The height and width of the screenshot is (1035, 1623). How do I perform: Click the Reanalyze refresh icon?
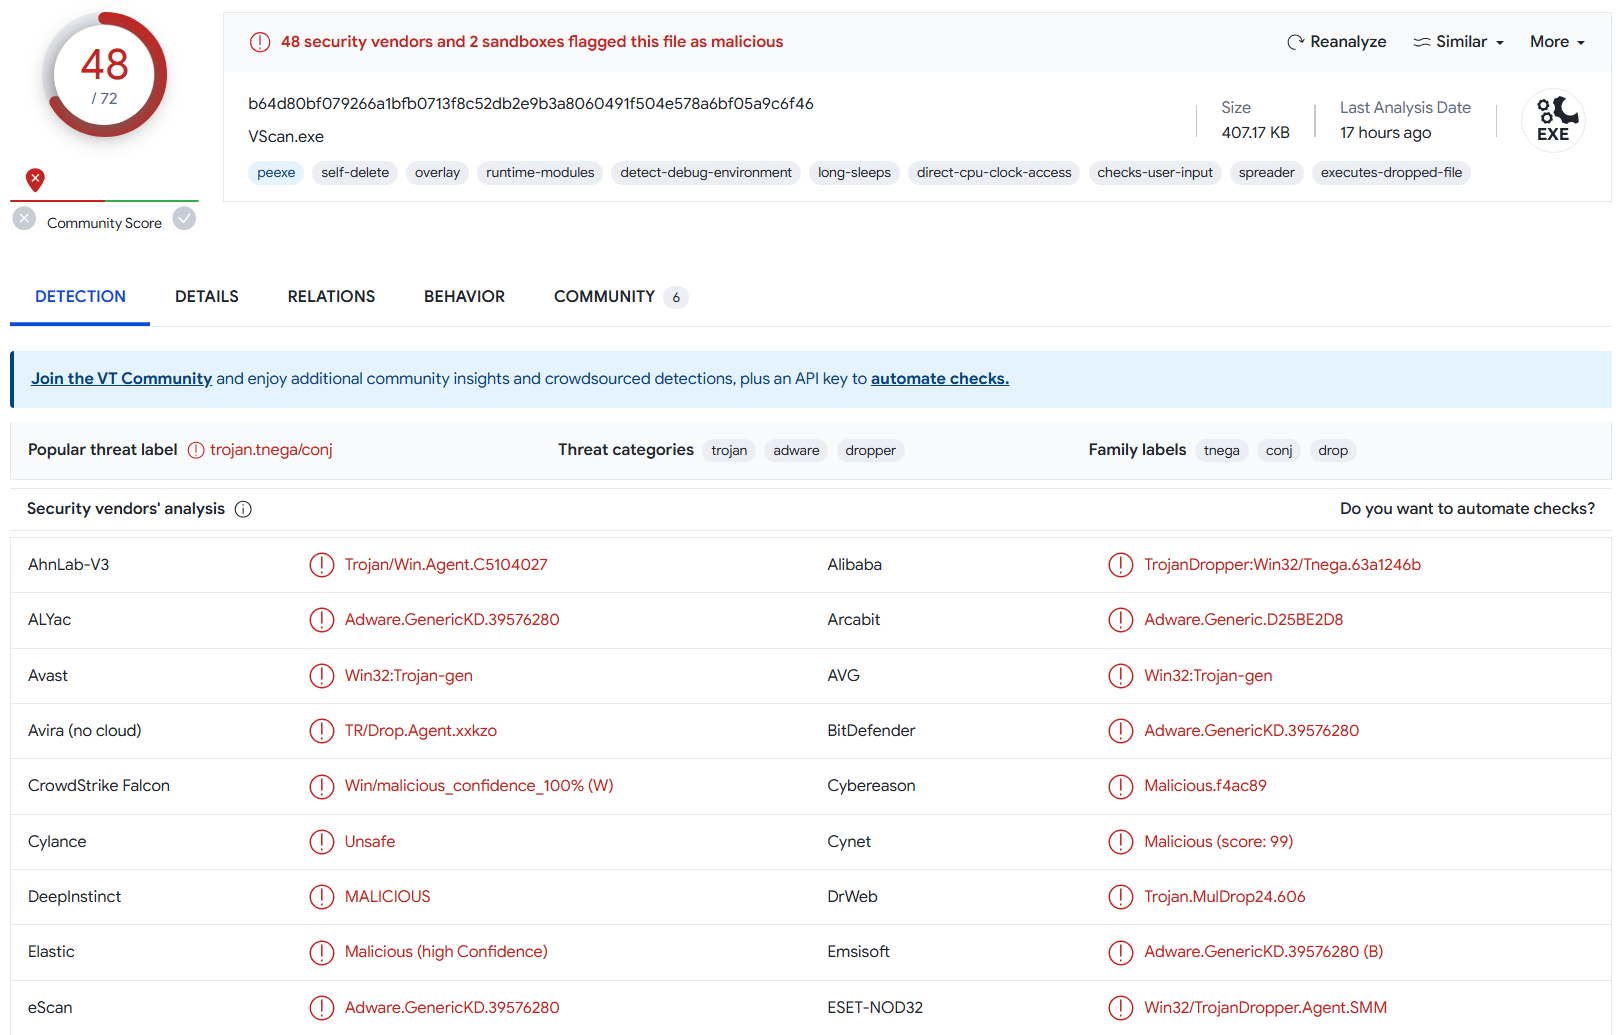[x=1295, y=42]
